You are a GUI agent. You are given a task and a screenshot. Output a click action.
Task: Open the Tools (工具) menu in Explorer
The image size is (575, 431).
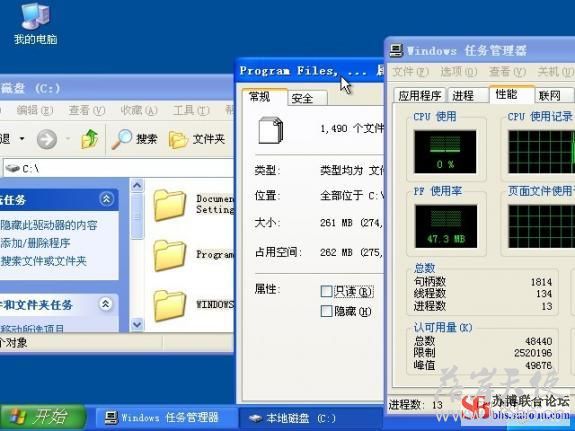(x=191, y=110)
